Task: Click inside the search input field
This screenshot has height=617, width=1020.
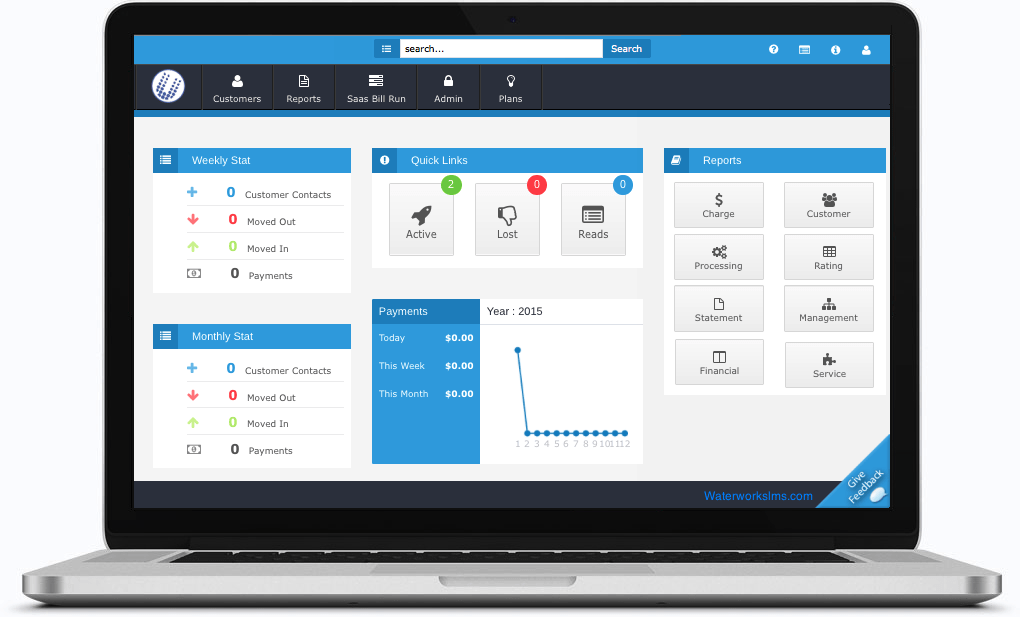Action: [500, 48]
